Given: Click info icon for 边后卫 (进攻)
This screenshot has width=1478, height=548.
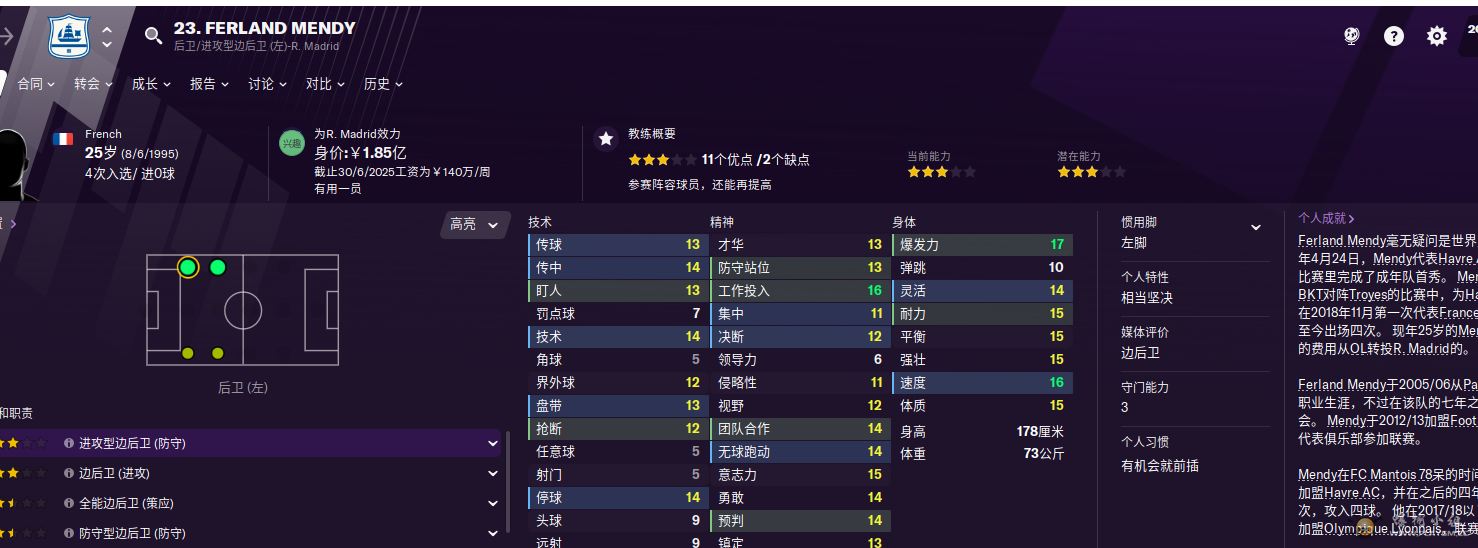Looking at the screenshot, I should (x=69, y=473).
